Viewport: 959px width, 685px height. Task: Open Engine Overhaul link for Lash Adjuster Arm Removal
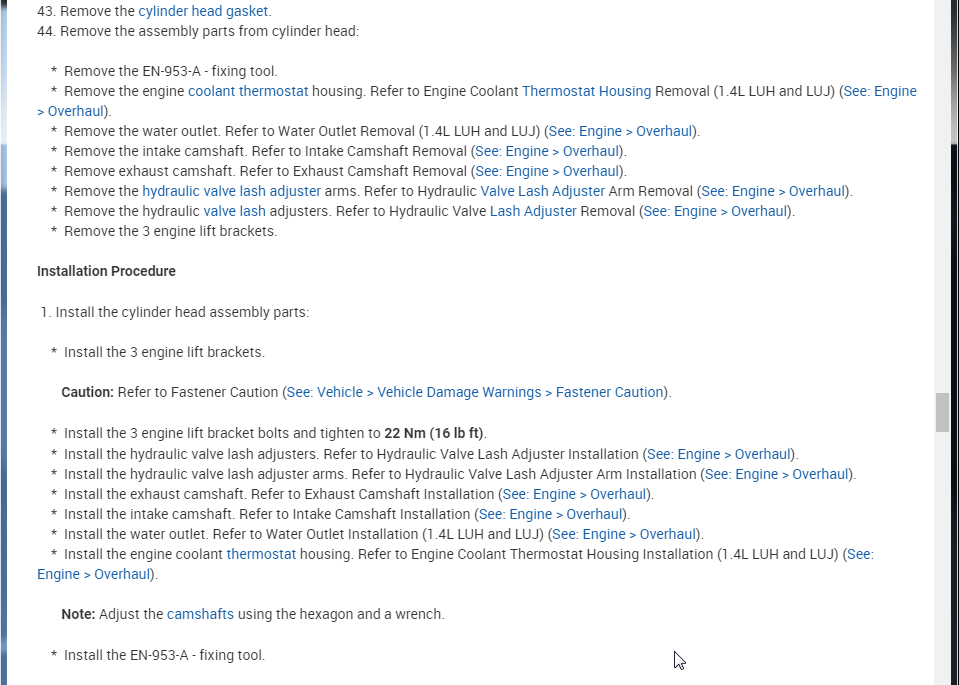click(773, 191)
